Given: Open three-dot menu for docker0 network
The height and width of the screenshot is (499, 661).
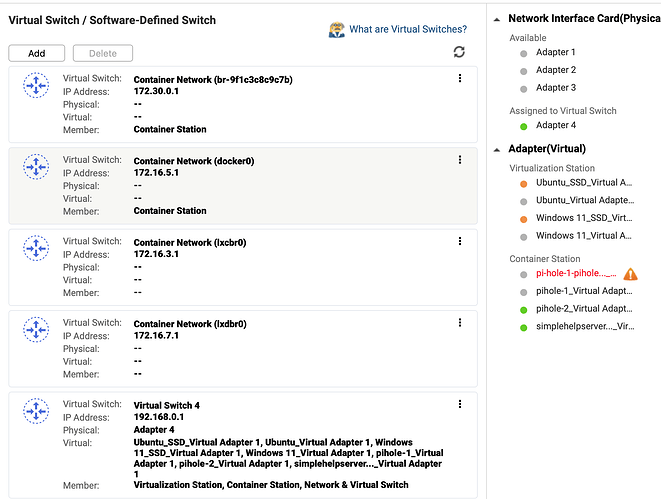Looking at the screenshot, I should 460,160.
